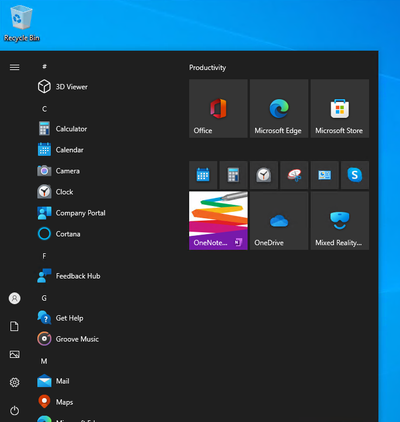Click the letter C group header
The width and height of the screenshot is (400, 422).
click(x=44, y=109)
